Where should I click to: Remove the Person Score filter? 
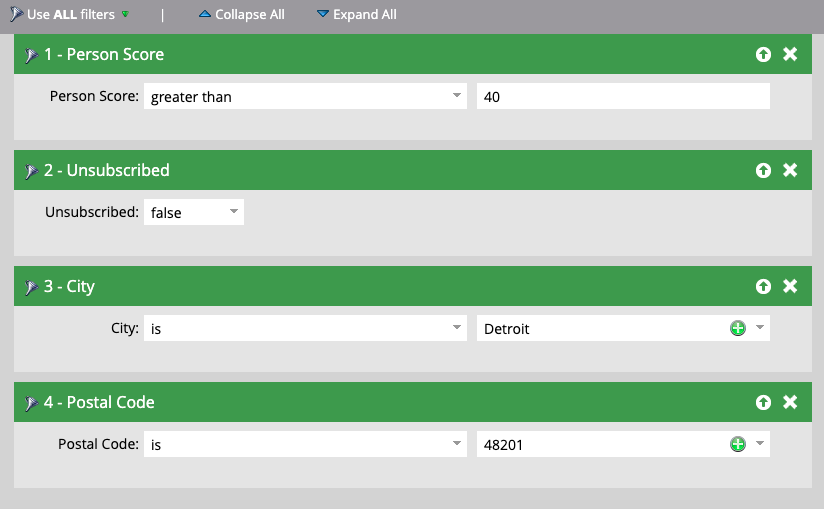(790, 54)
